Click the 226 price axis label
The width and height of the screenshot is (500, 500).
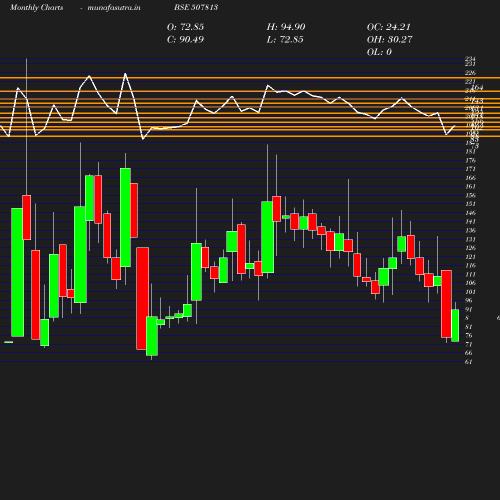tap(470, 73)
